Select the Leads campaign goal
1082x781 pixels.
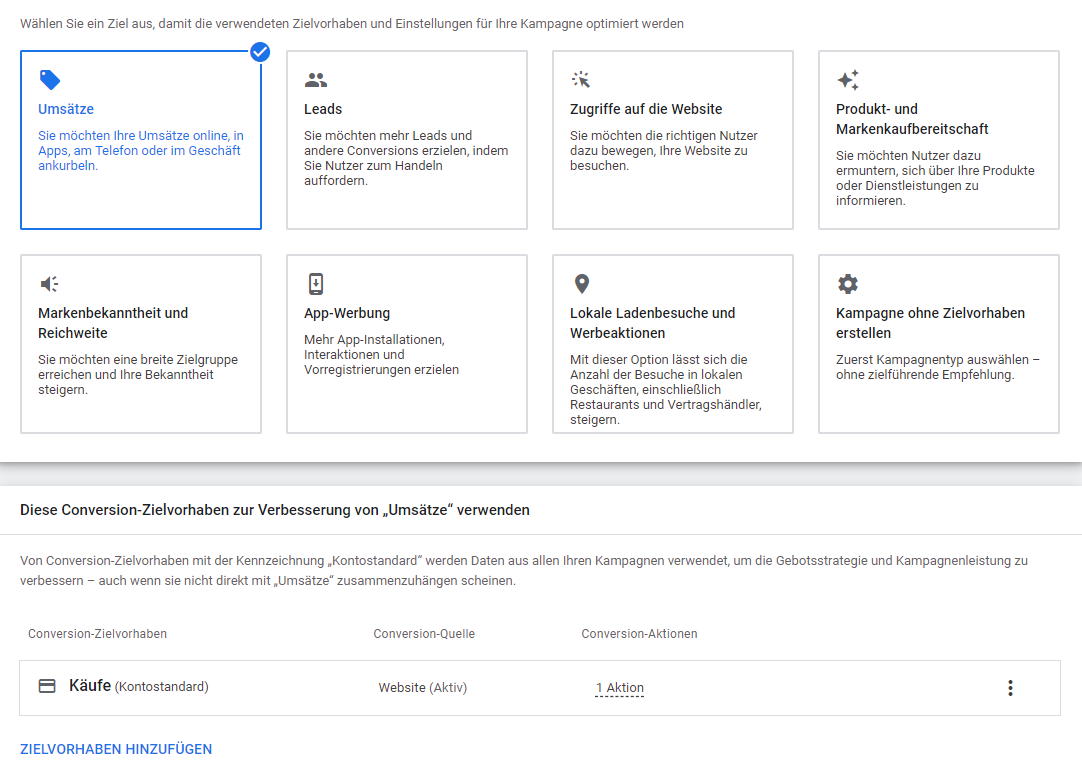[406, 140]
